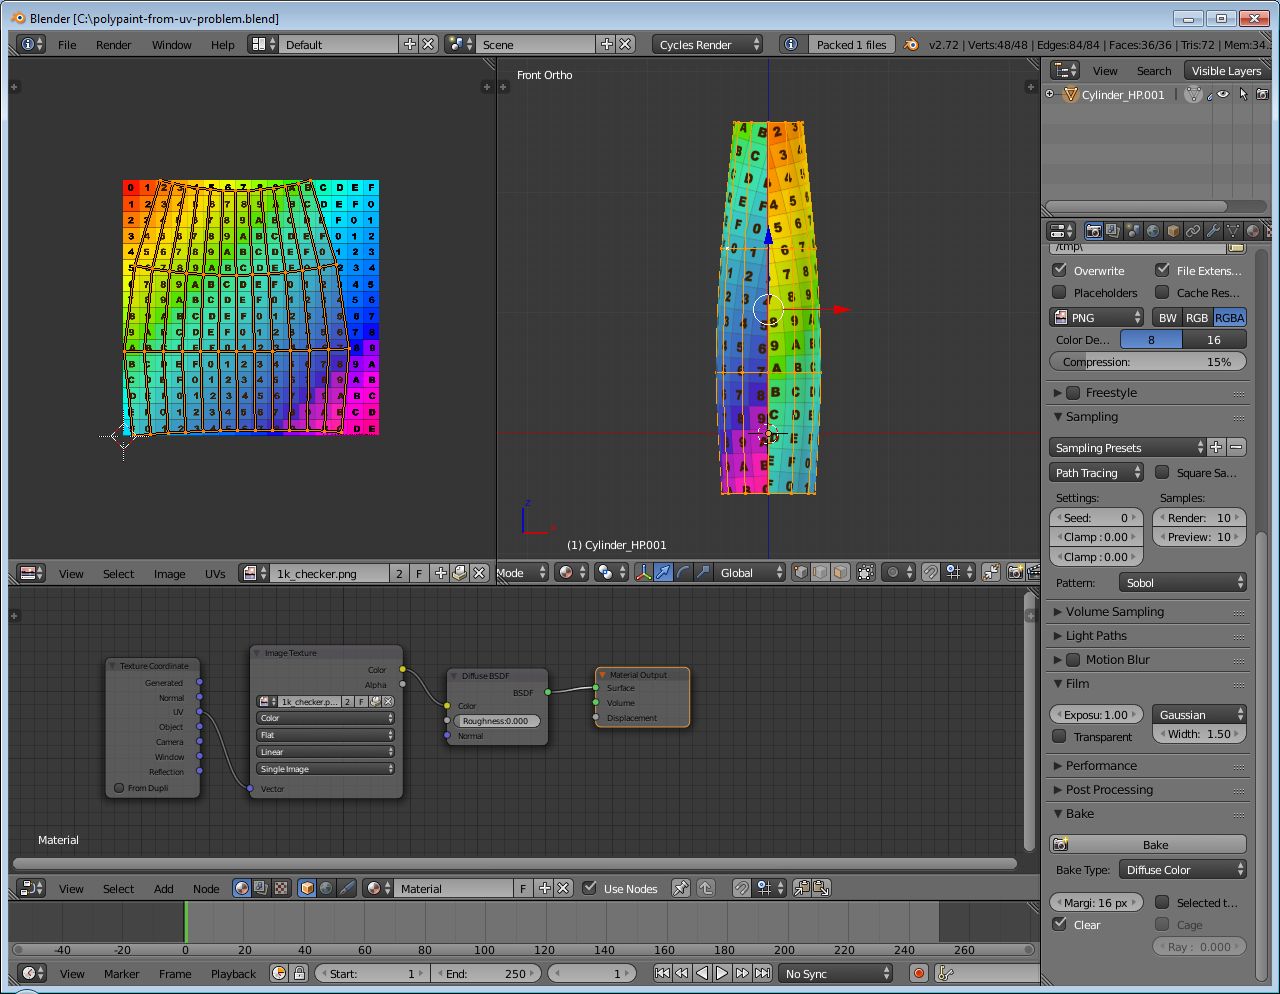Open the Object properties tab cube icon
The image size is (1280, 994).
[x=1173, y=231]
